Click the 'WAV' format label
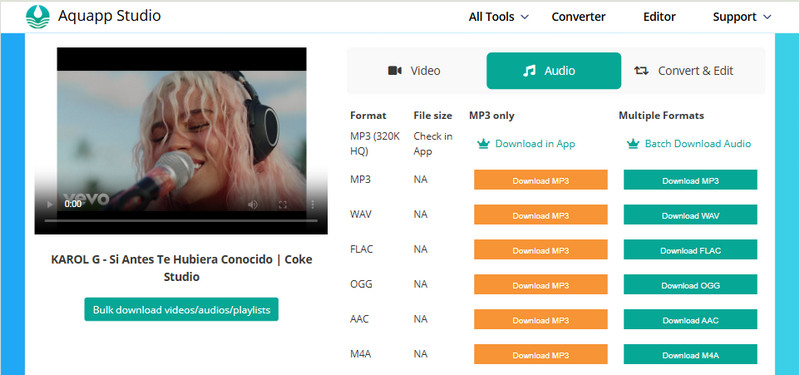The height and width of the screenshot is (375, 800). 361,214
